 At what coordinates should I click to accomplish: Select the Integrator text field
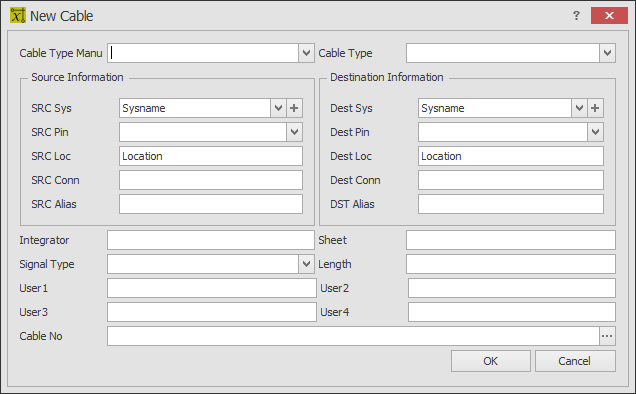point(211,240)
